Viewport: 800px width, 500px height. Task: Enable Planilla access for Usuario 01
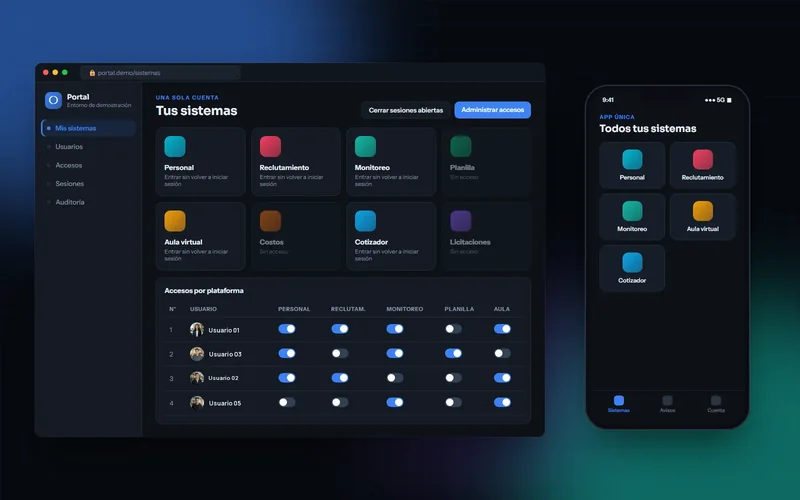pyautogui.click(x=453, y=329)
